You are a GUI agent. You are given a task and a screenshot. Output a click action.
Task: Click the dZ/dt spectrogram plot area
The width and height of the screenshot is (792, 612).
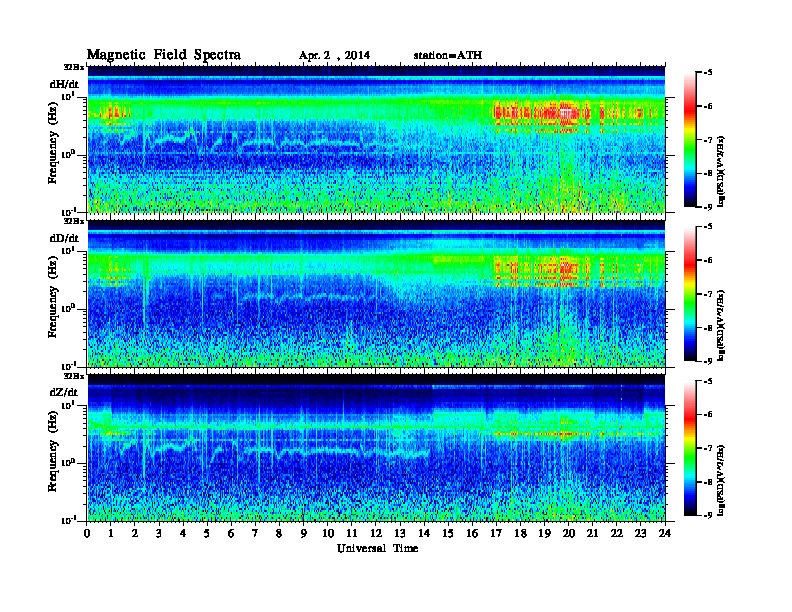(x=376, y=448)
